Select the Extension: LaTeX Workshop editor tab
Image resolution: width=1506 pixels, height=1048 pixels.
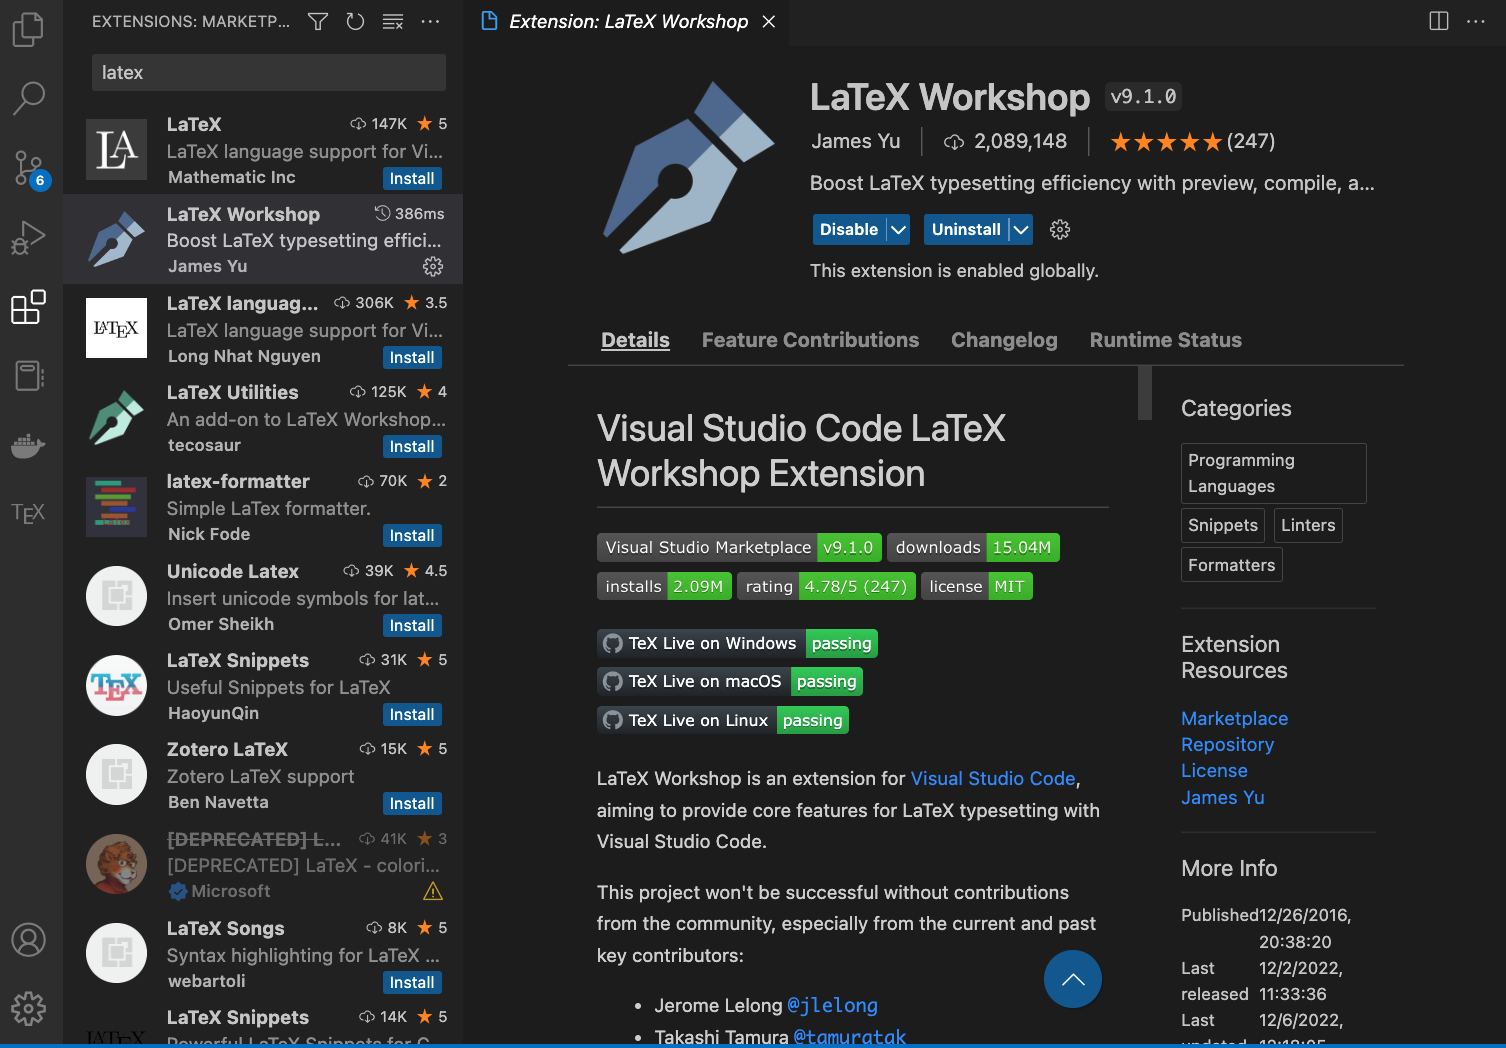[627, 22]
